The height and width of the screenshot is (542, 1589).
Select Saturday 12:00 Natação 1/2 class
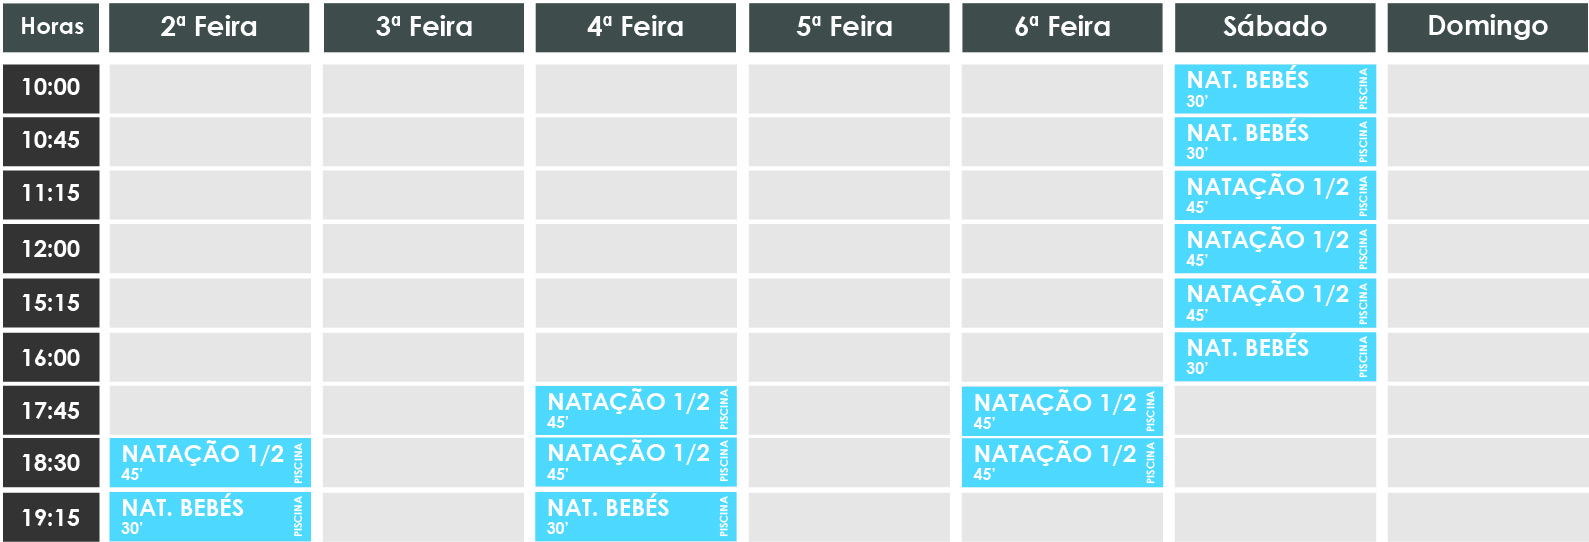[1275, 249]
